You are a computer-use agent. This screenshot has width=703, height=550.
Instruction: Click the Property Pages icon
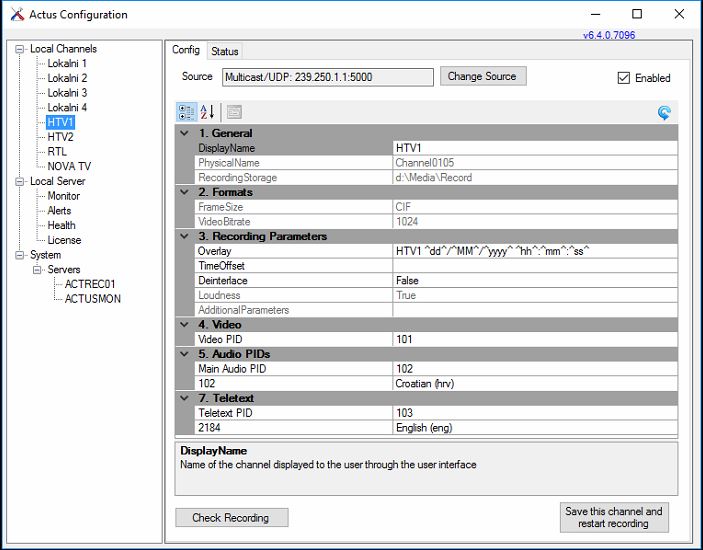tap(234, 112)
